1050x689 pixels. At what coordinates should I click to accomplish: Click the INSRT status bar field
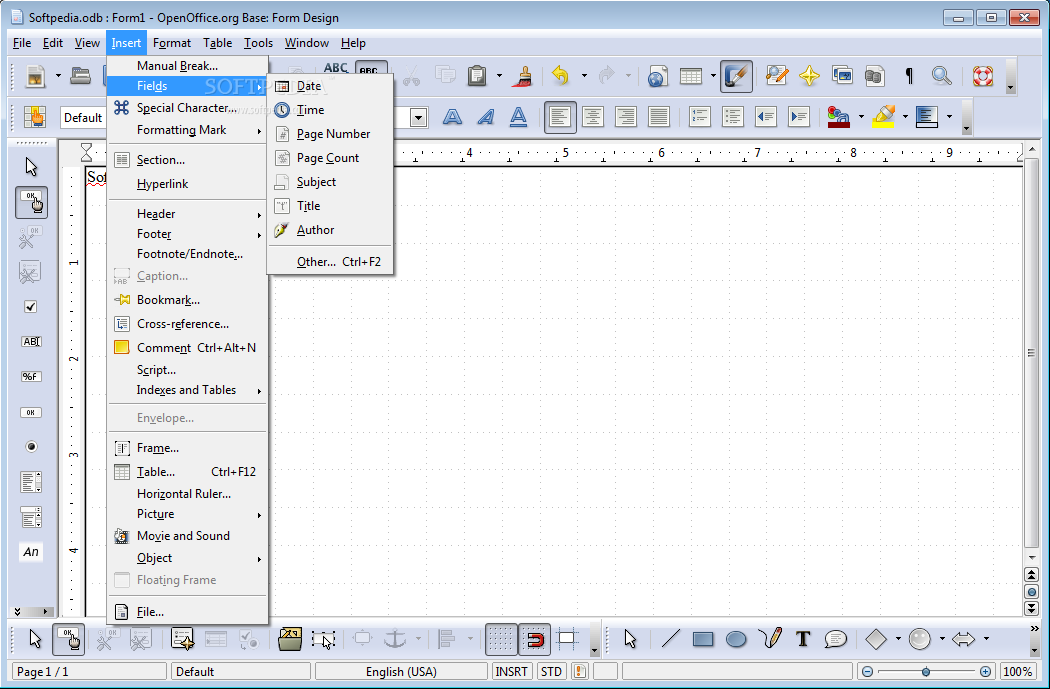pyautogui.click(x=512, y=672)
